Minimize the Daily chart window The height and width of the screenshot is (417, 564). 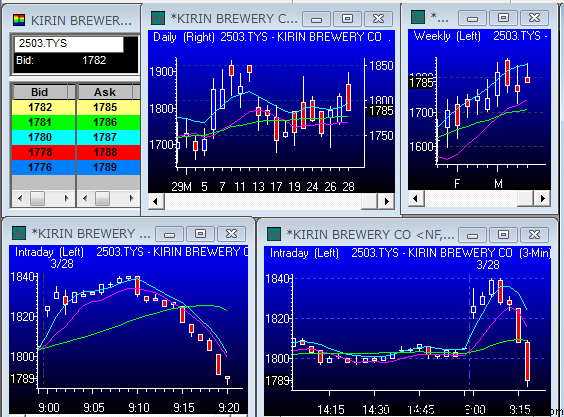pos(316,18)
